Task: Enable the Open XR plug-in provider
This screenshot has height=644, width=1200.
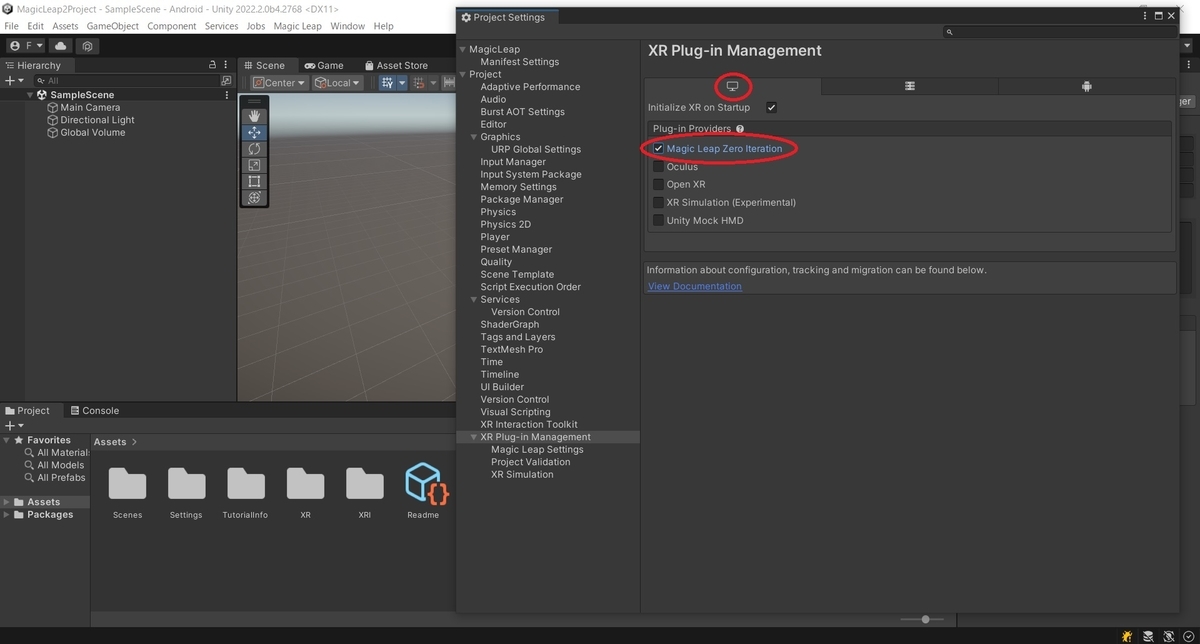Action: point(658,185)
